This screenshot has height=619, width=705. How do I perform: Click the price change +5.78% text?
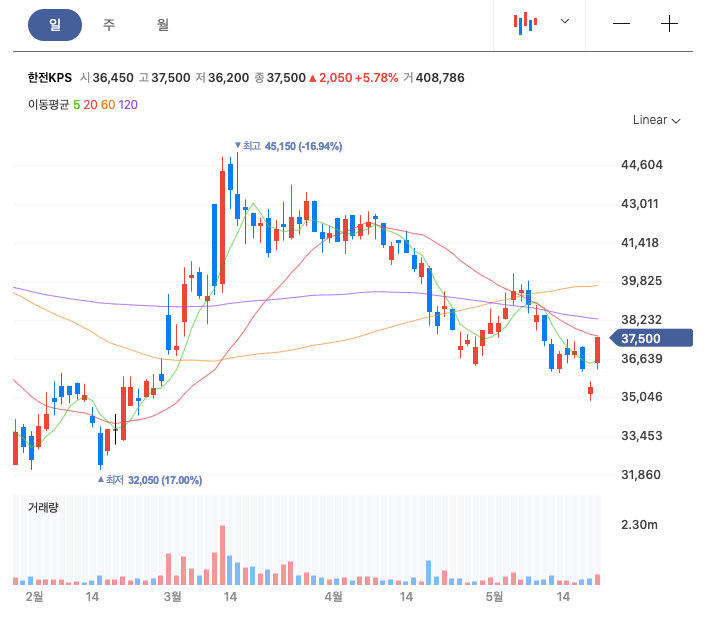tap(377, 78)
